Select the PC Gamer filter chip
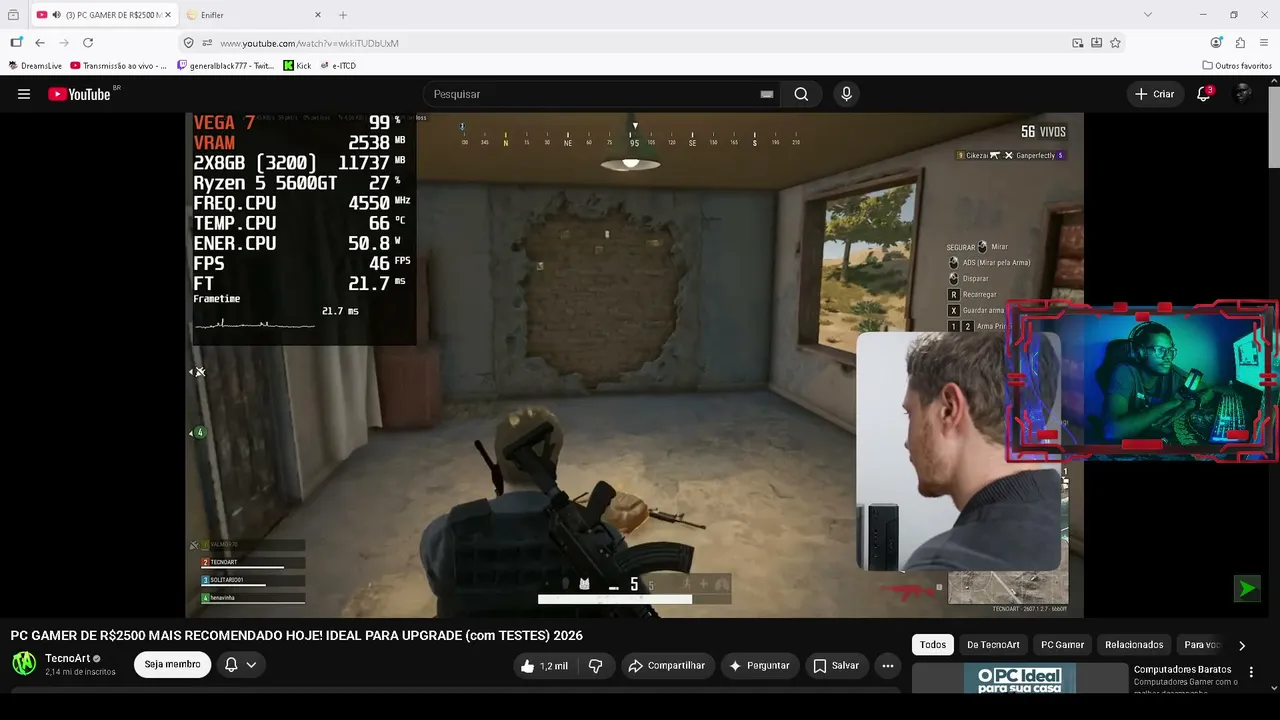Image resolution: width=1280 pixels, height=720 pixels. tap(1062, 645)
